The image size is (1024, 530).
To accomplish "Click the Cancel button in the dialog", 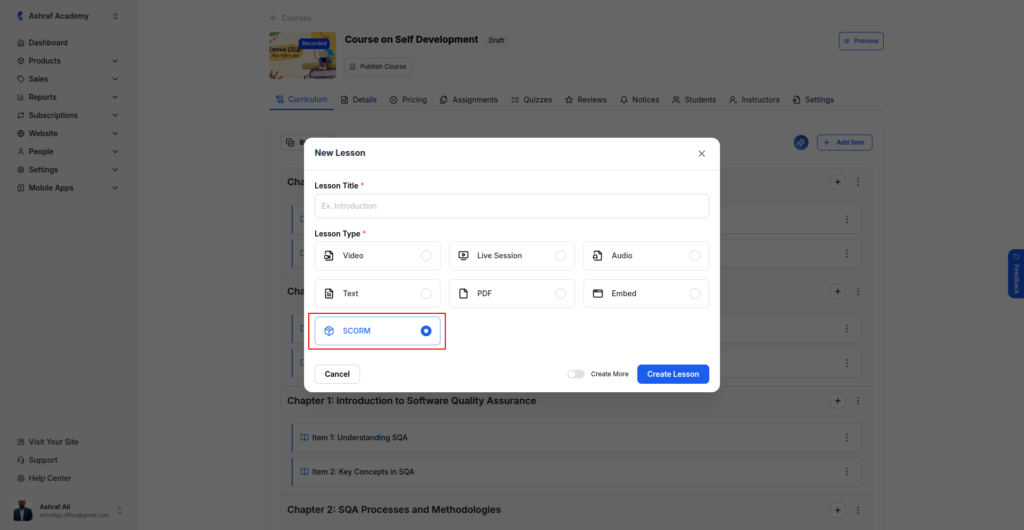I will tap(337, 374).
